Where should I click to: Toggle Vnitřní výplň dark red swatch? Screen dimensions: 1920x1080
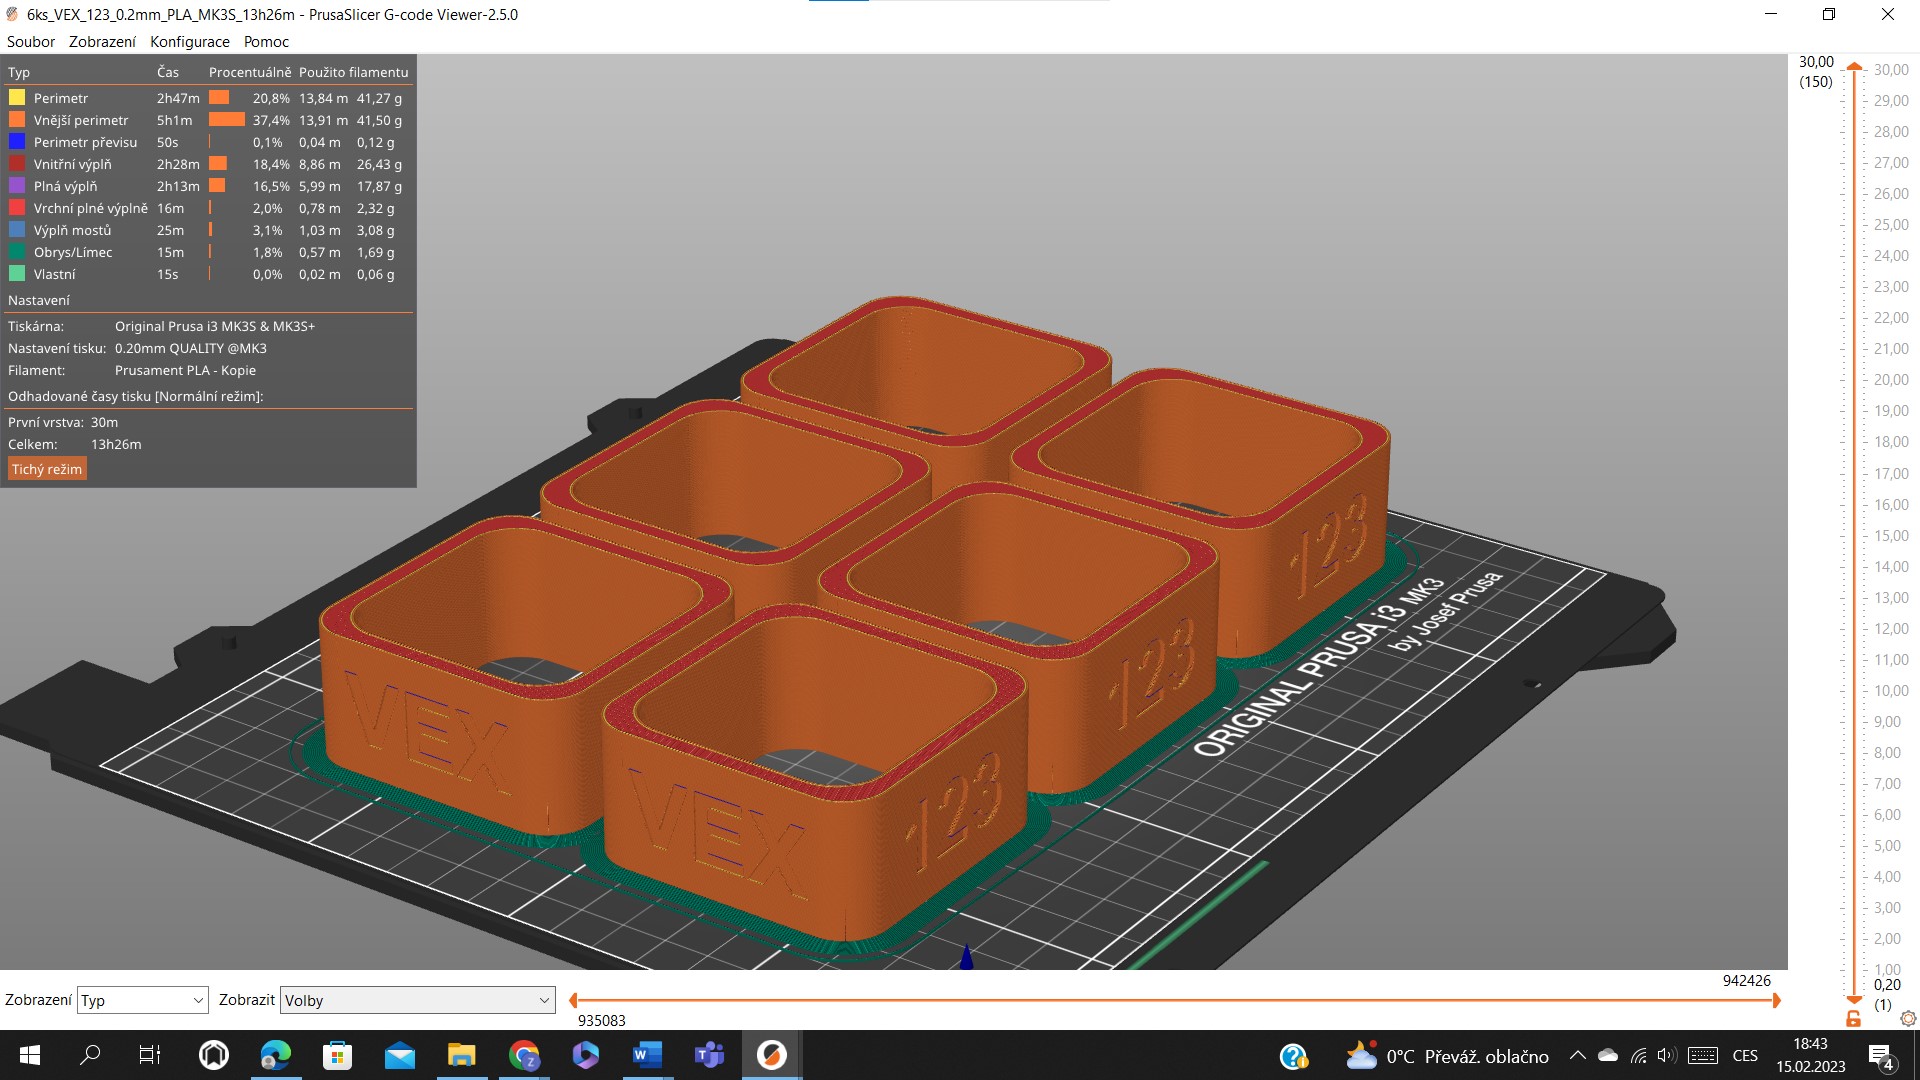tap(17, 164)
